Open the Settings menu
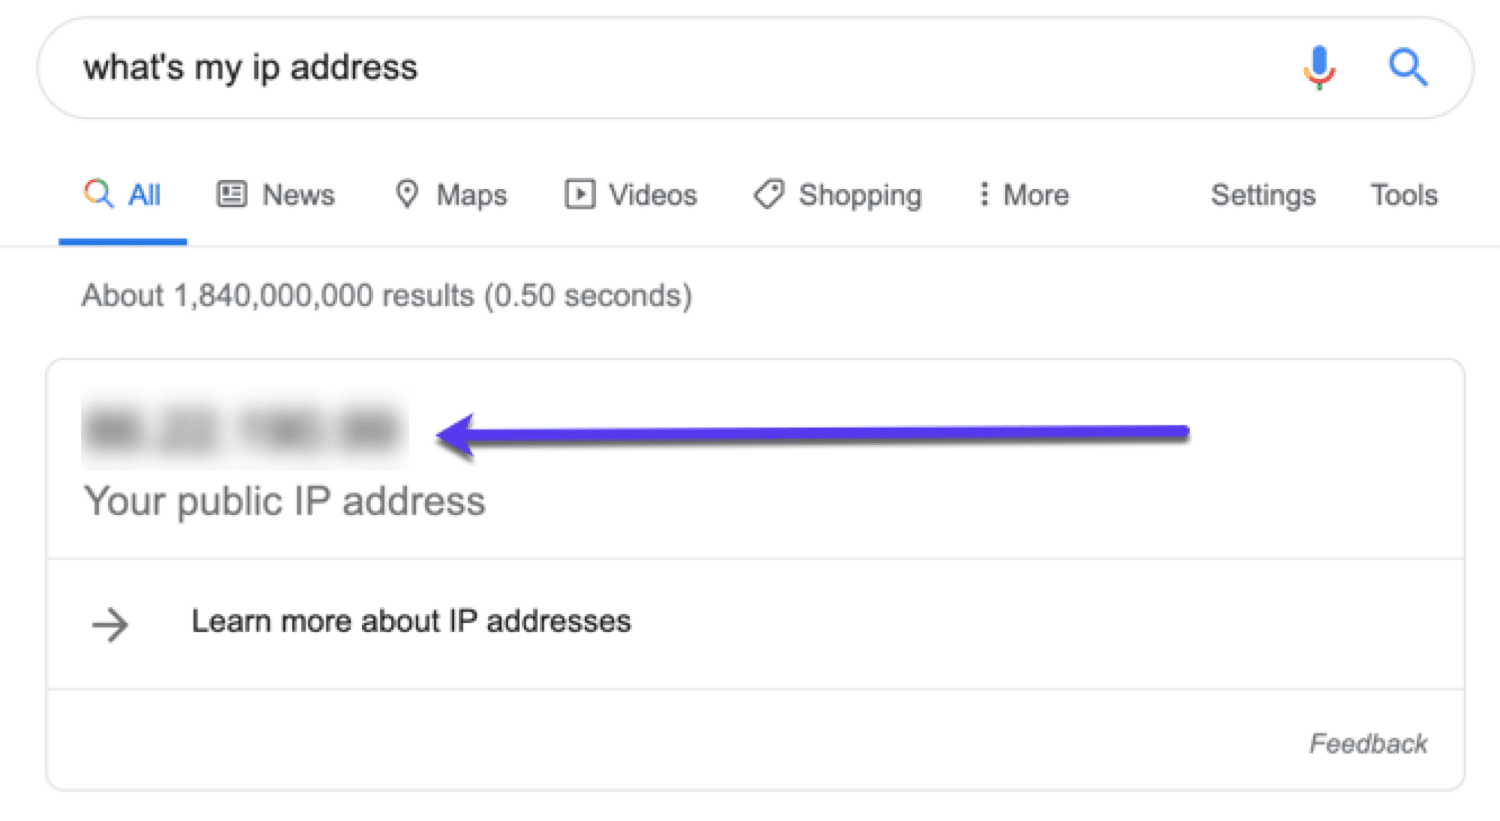Image resolution: width=1500 pixels, height=821 pixels. point(1263,195)
